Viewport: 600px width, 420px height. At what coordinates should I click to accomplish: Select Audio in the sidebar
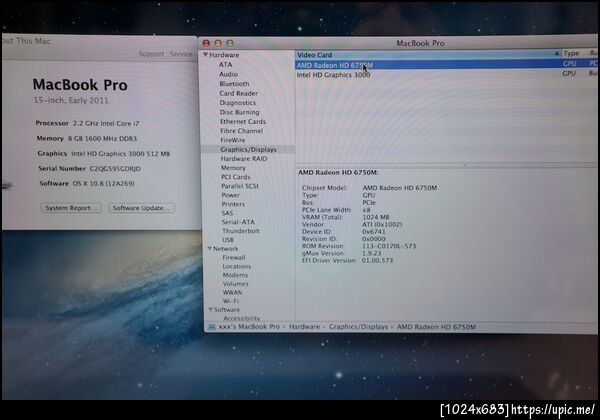click(x=228, y=74)
